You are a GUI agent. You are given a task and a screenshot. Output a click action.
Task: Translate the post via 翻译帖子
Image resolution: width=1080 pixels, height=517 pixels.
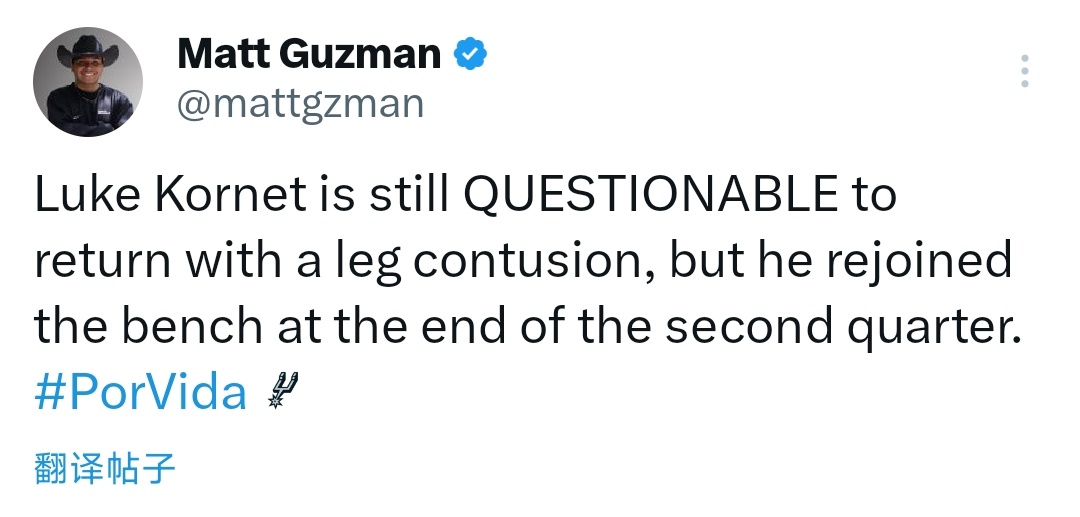click(104, 468)
